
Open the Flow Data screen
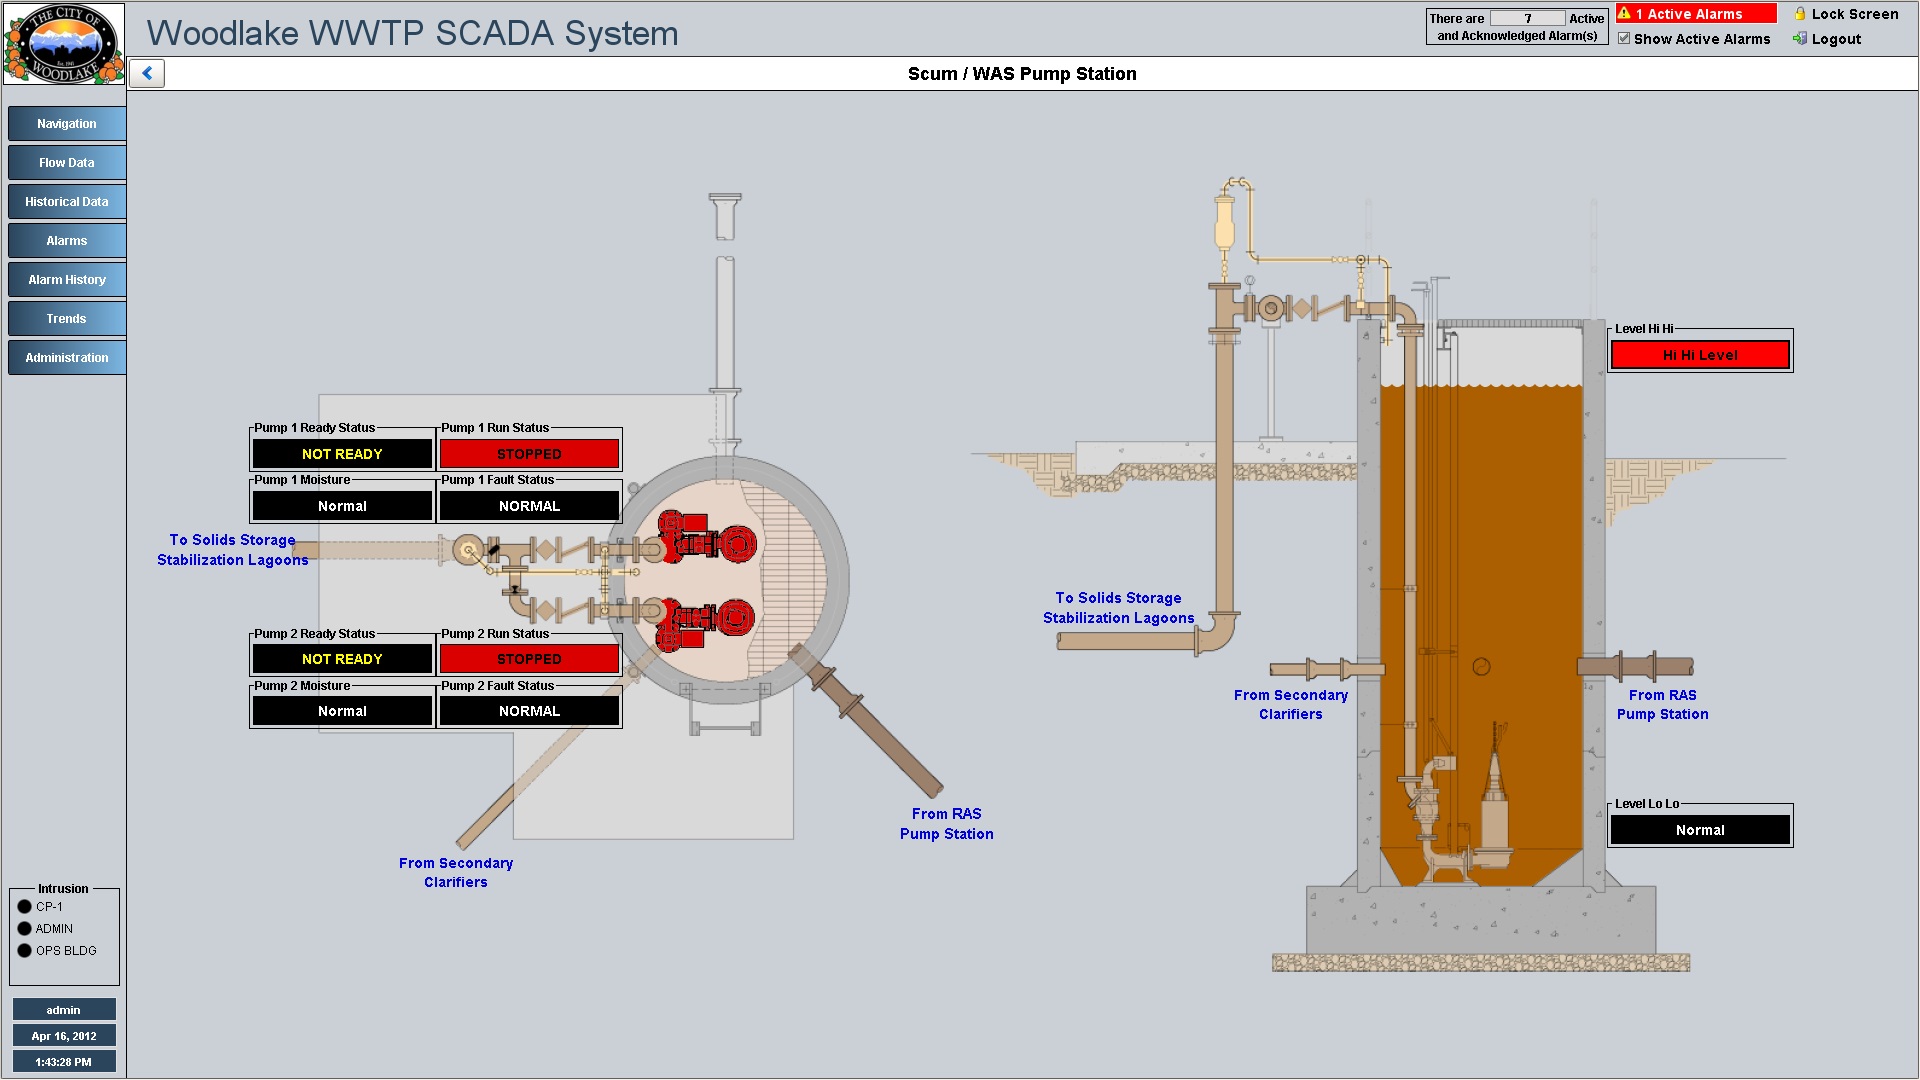pyautogui.click(x=67, y=163)
